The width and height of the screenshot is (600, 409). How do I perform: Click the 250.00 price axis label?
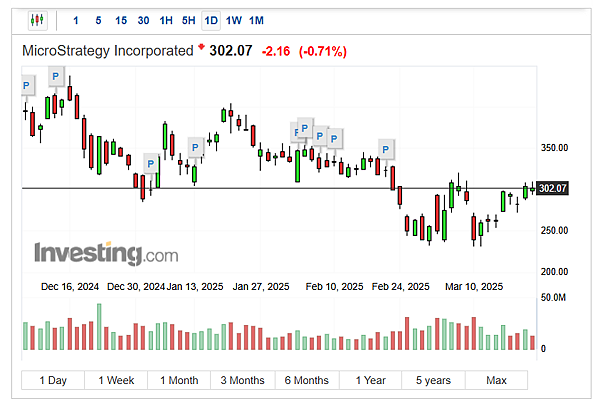[554, 230]
